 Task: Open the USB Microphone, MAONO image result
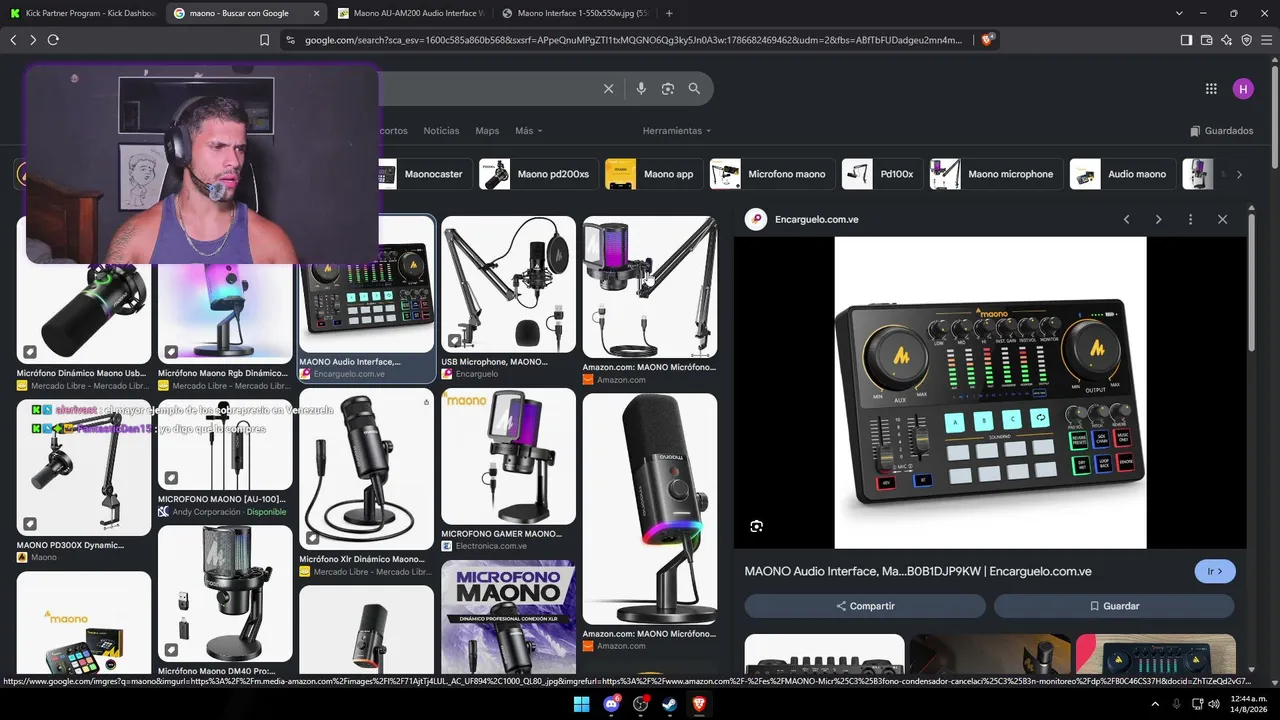pos(508,298)
